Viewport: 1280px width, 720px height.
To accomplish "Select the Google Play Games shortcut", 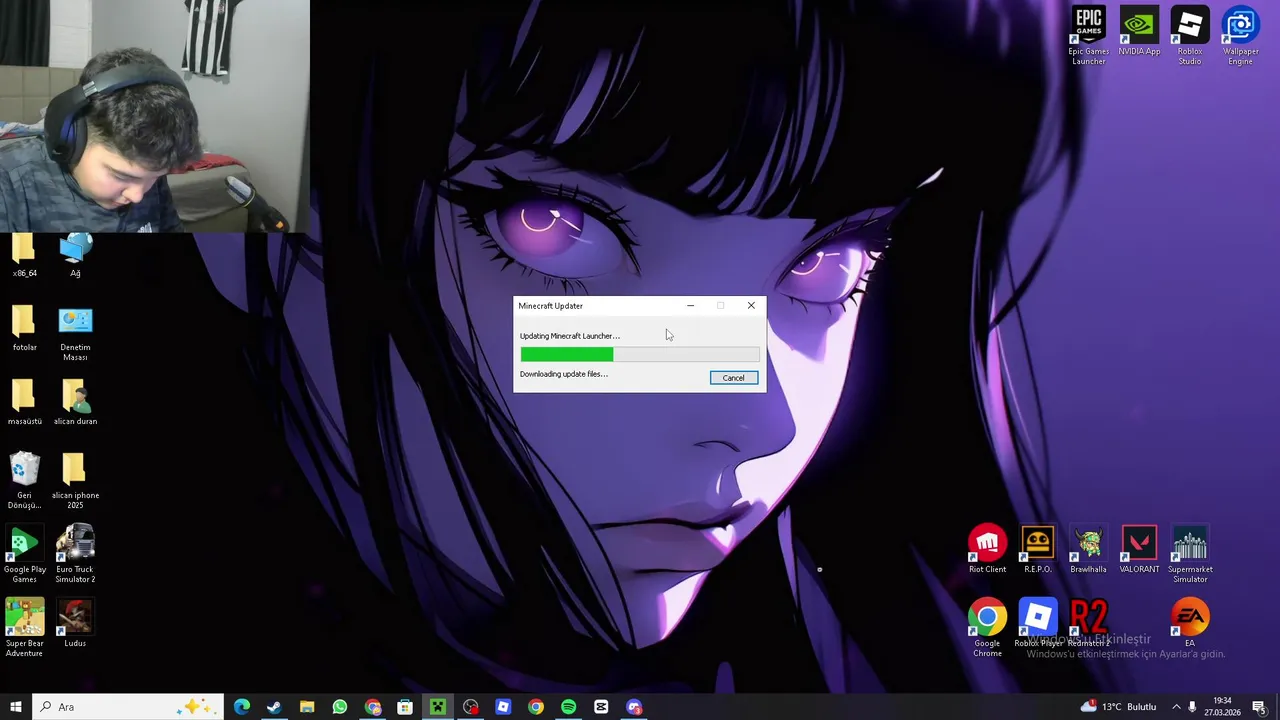I will (24, 554).
